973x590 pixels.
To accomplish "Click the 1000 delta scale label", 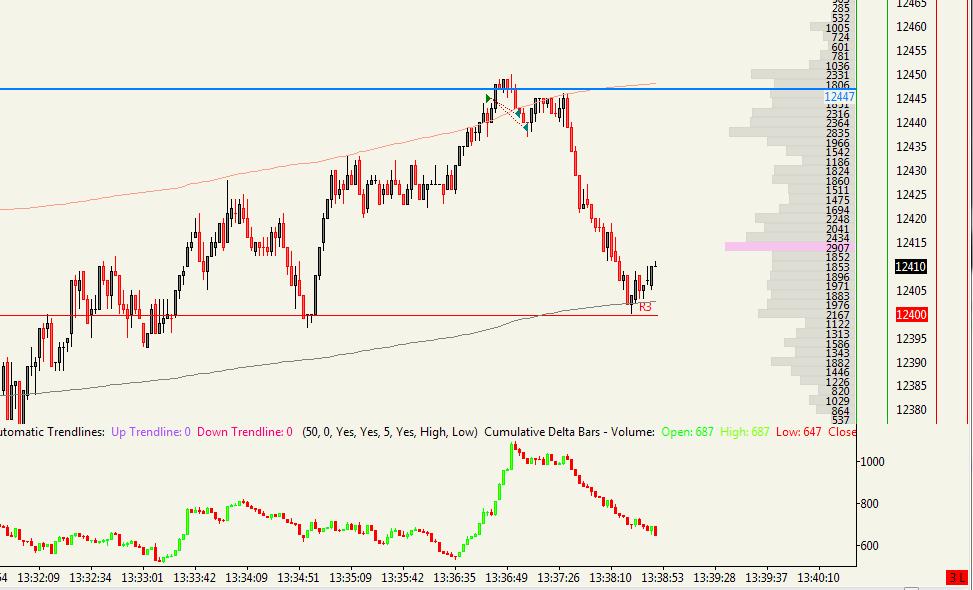I will [872, 462].
